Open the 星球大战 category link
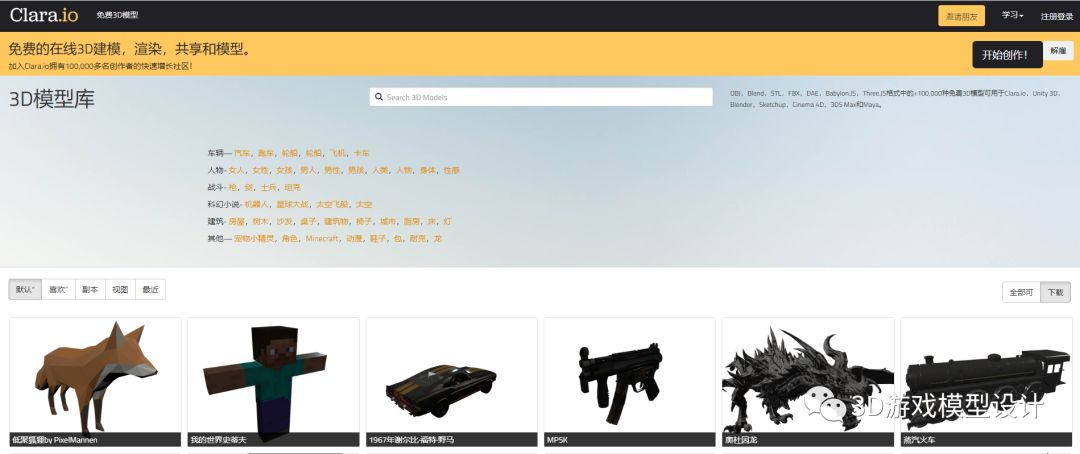Image resolution: width=1080 pixels, height=454 pixels. coord(292,205)
